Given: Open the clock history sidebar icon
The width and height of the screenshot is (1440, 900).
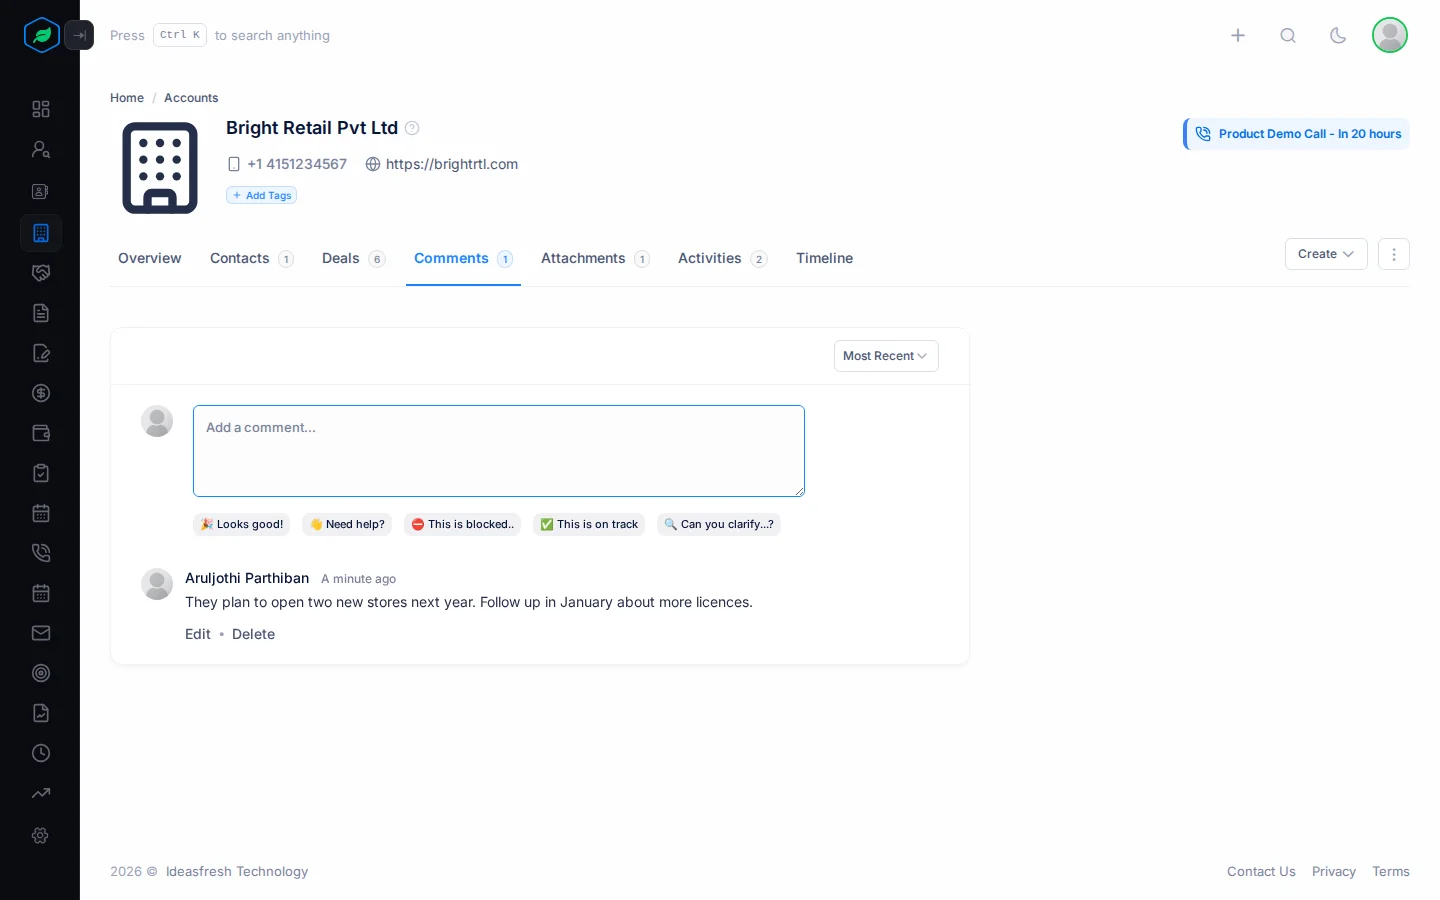Looking at the screenshot, I should click(41, 753).
